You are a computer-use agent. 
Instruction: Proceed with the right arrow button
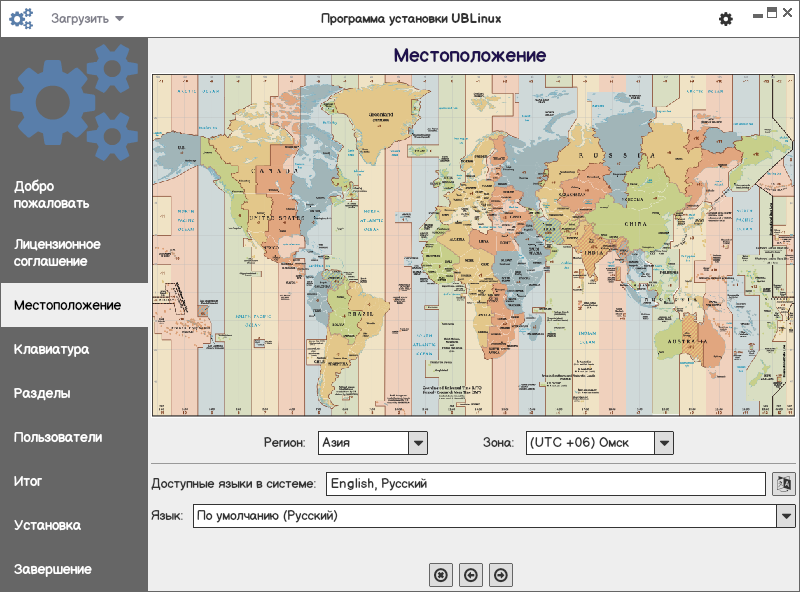pyautogui.click(x=501, y=575)
